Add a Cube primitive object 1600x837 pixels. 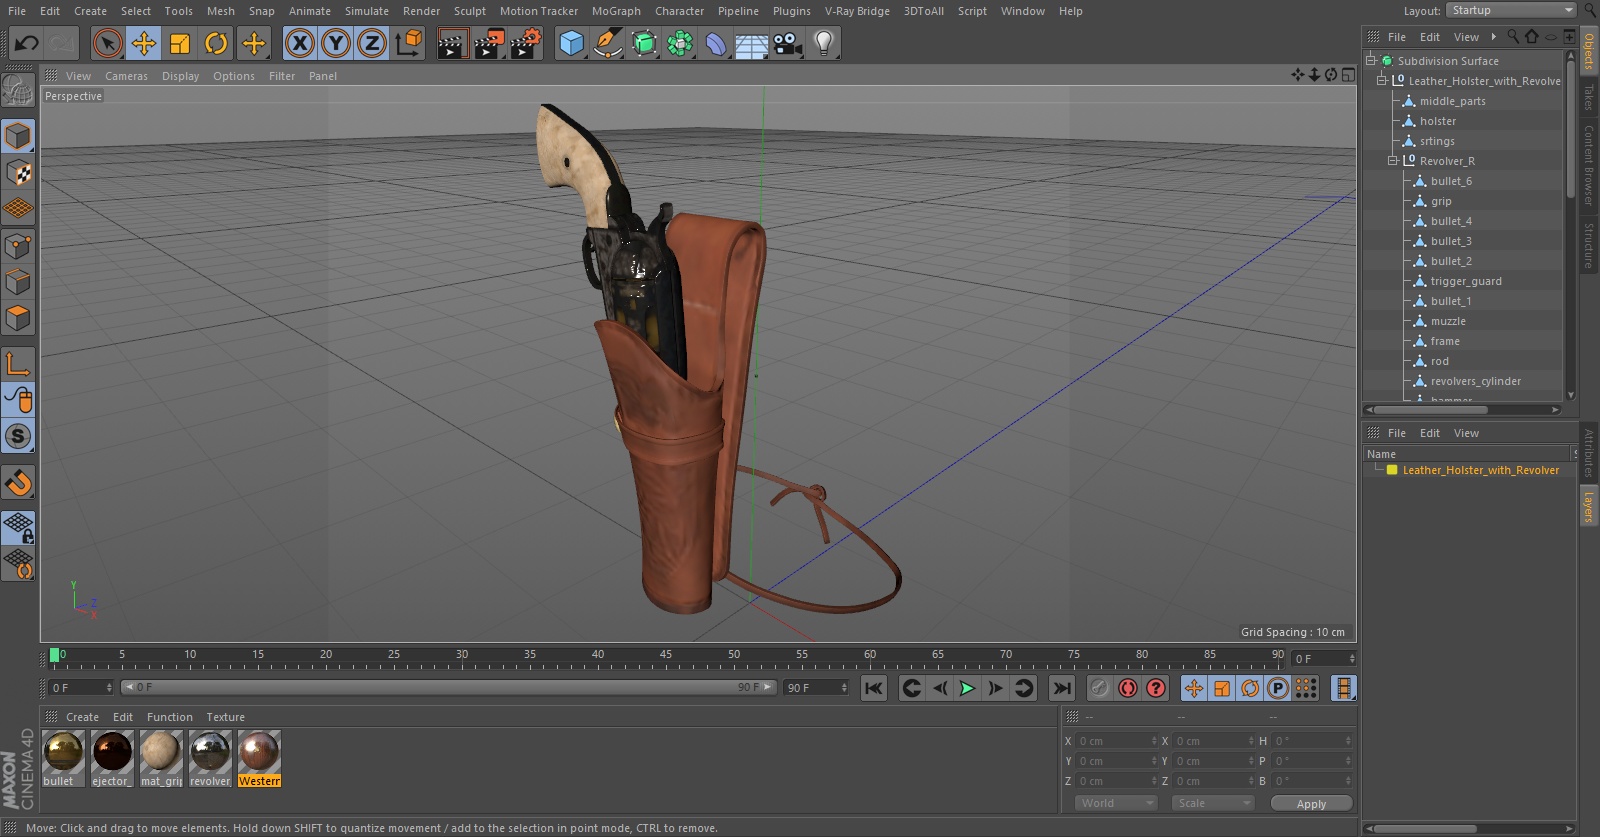point(571,43)
